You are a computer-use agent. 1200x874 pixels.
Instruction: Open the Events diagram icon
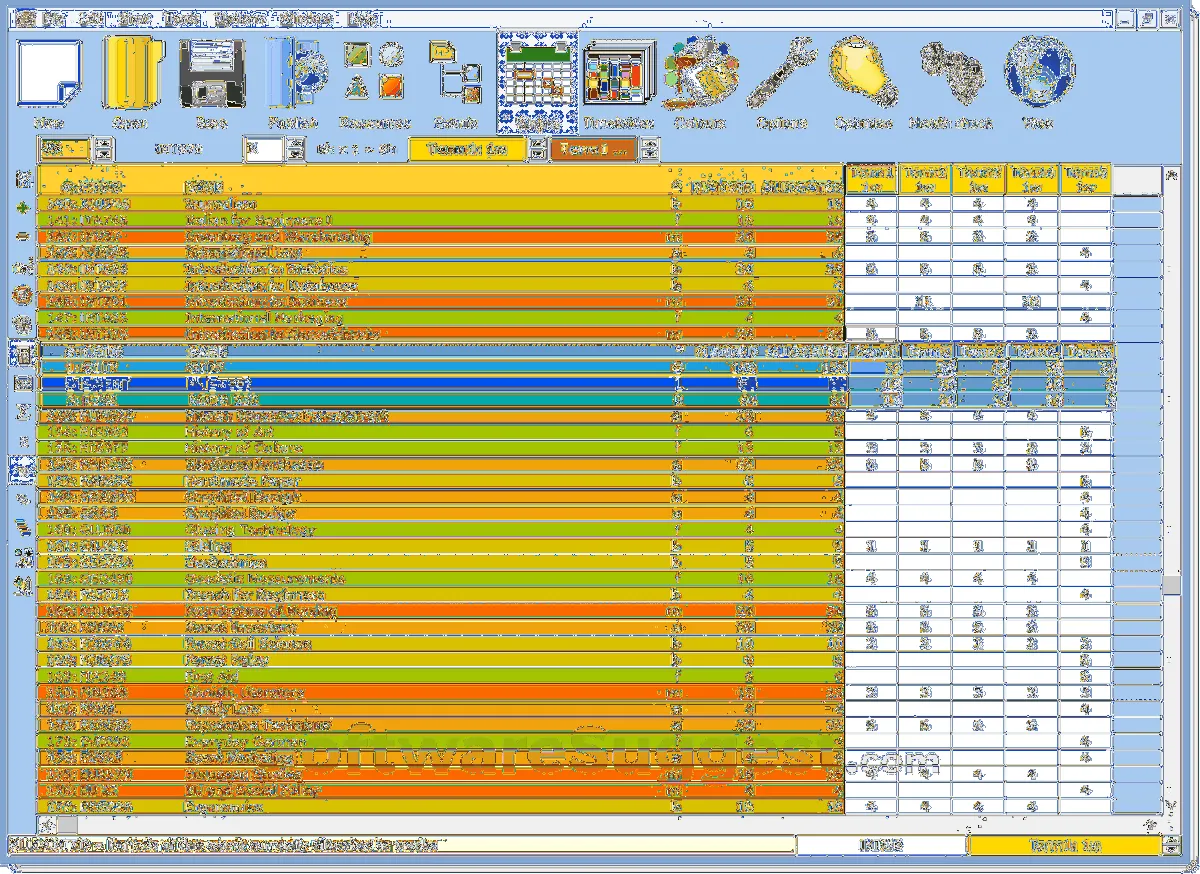(455, 70)
